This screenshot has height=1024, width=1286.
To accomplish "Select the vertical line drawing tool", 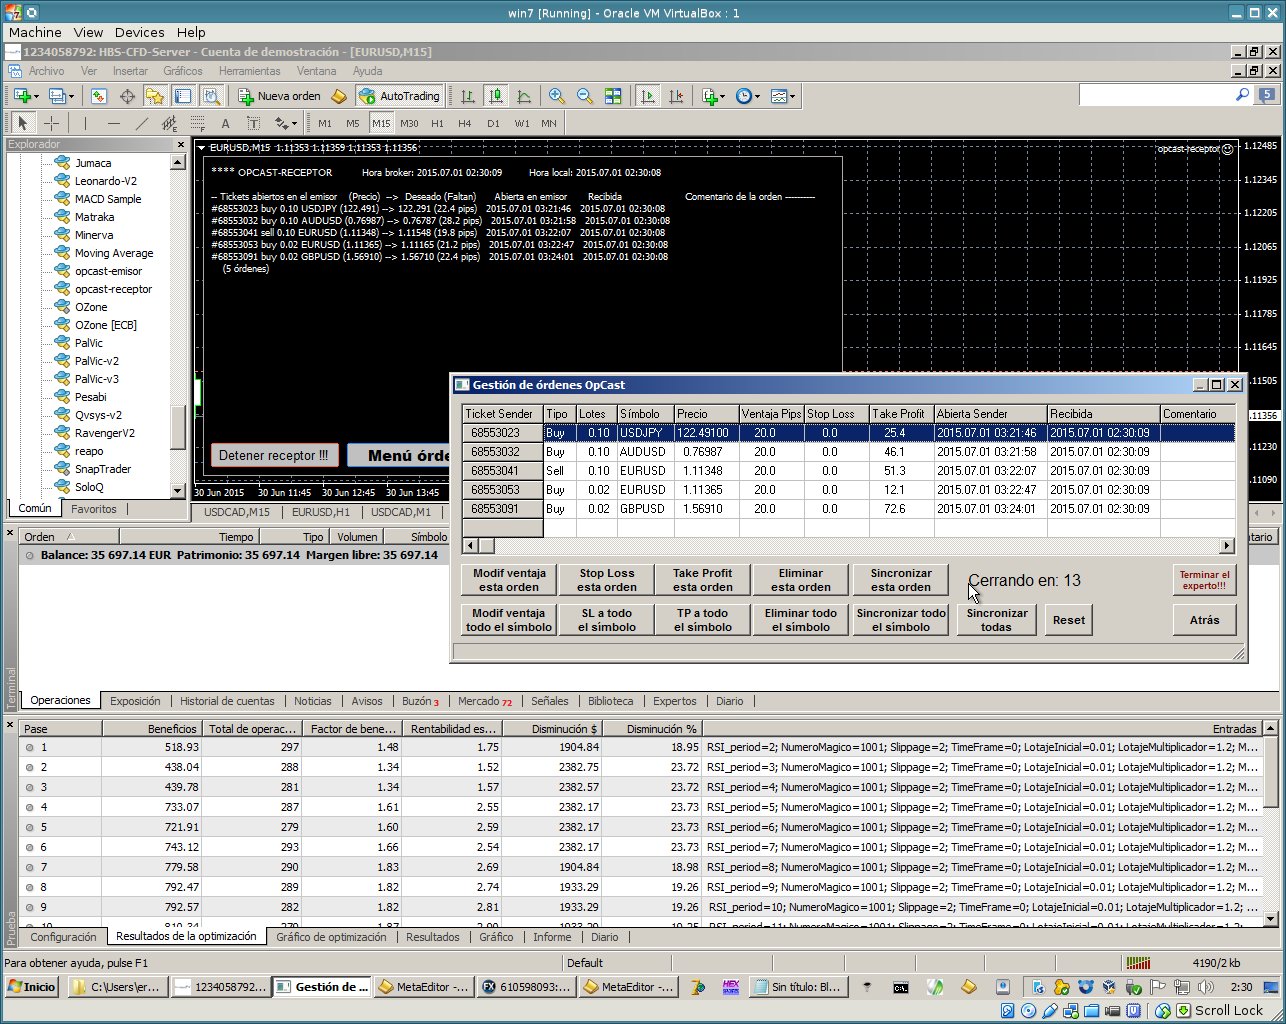I will 85,123.
